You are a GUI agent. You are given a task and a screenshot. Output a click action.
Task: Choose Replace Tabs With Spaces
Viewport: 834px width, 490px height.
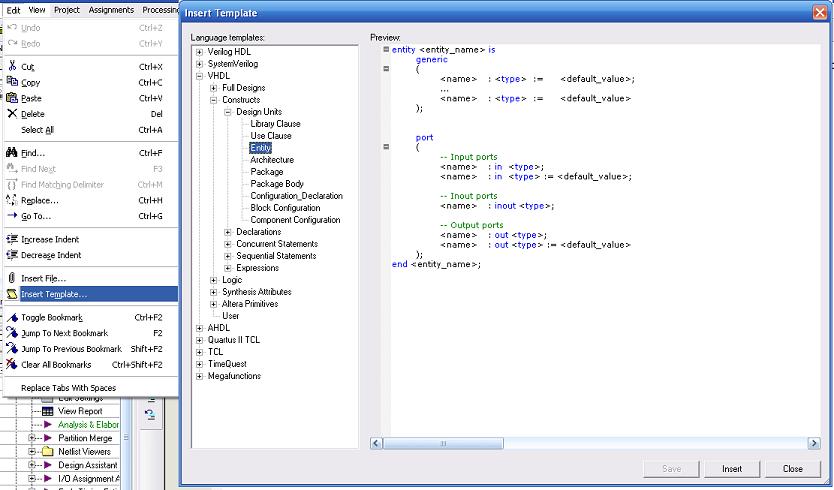[x=68, y=388]
